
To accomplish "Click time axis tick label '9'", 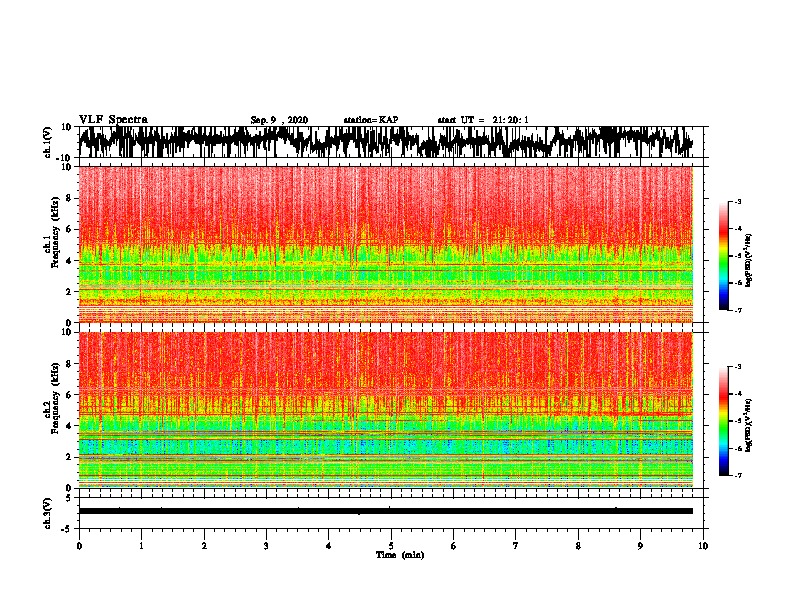I will coord(640,546).
